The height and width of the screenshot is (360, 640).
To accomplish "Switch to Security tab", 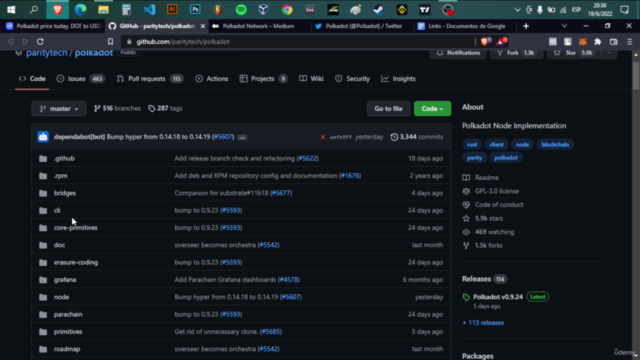I will (x=352, y=79).
